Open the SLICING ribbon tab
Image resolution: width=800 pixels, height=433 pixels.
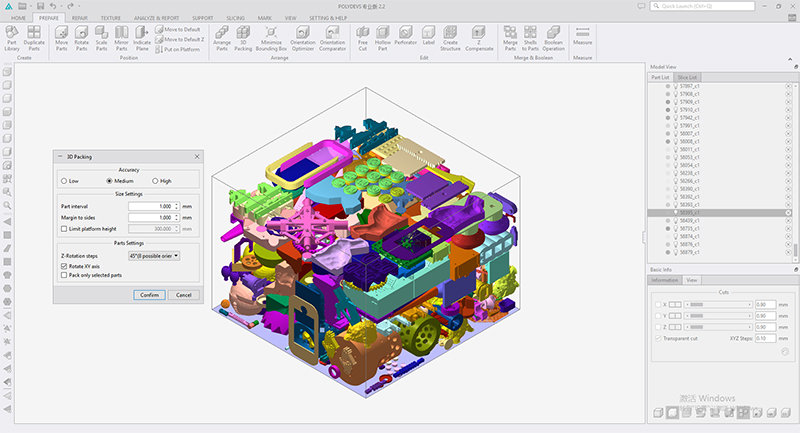tap(236, 18)
